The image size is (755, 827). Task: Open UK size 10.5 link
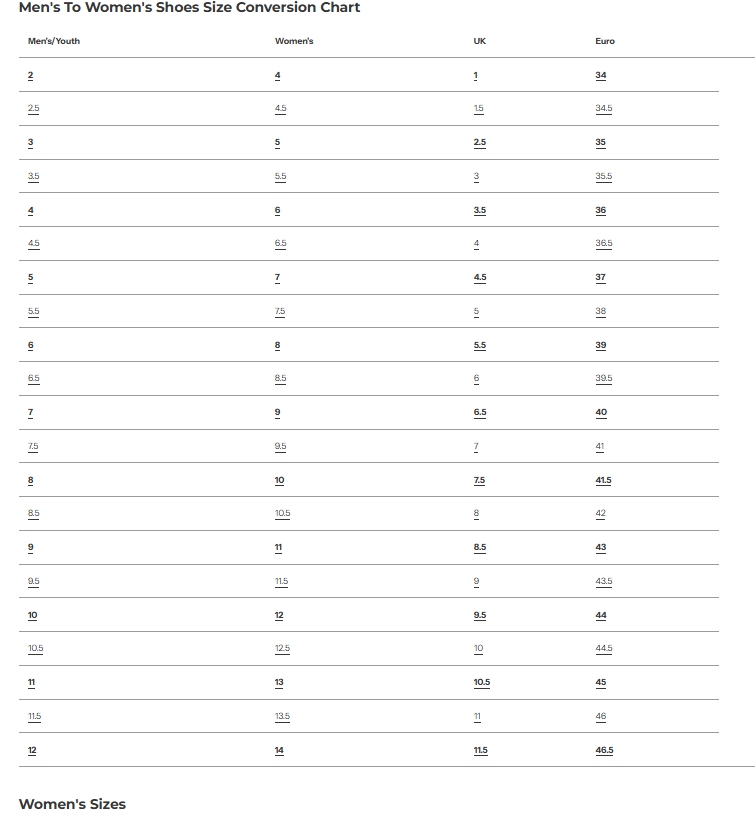[482, 683]
